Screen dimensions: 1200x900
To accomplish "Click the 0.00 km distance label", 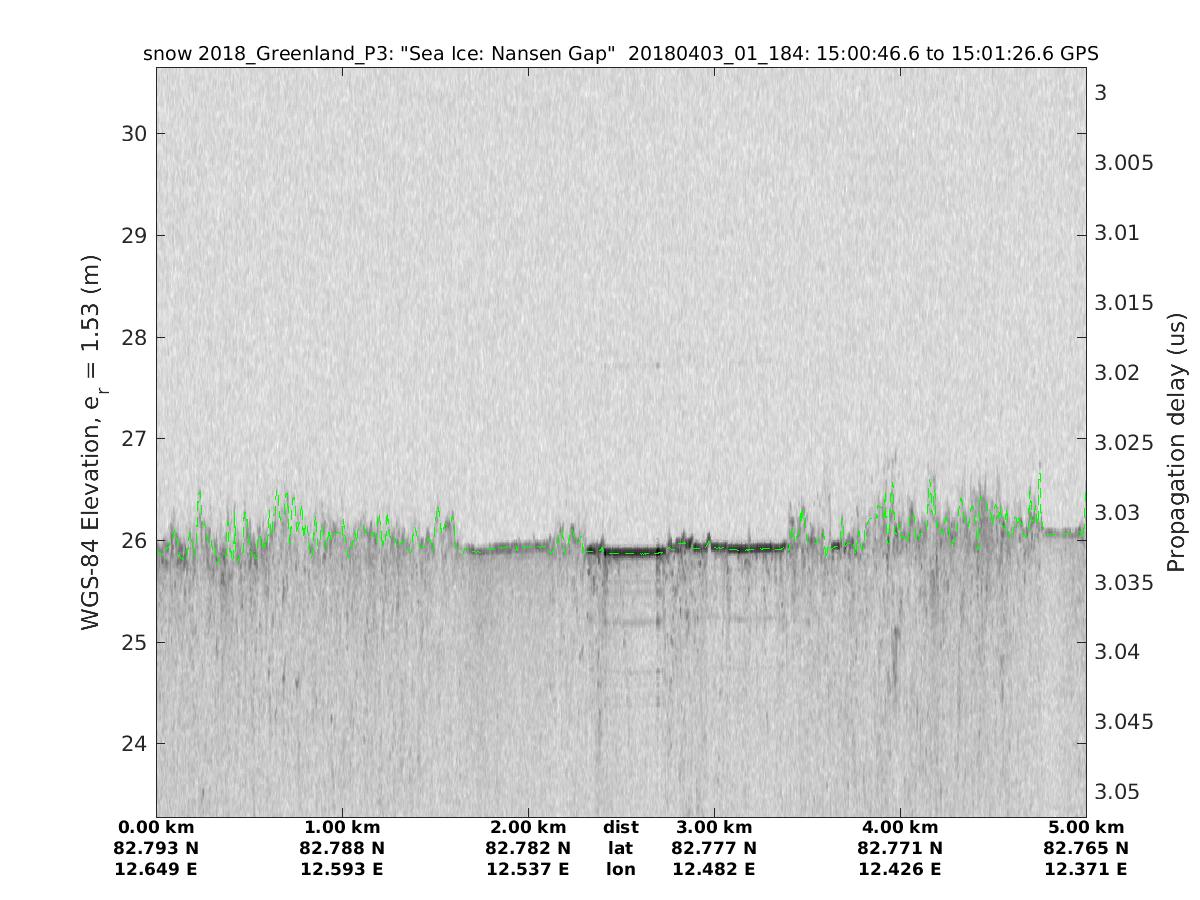I will coord(157,827).
